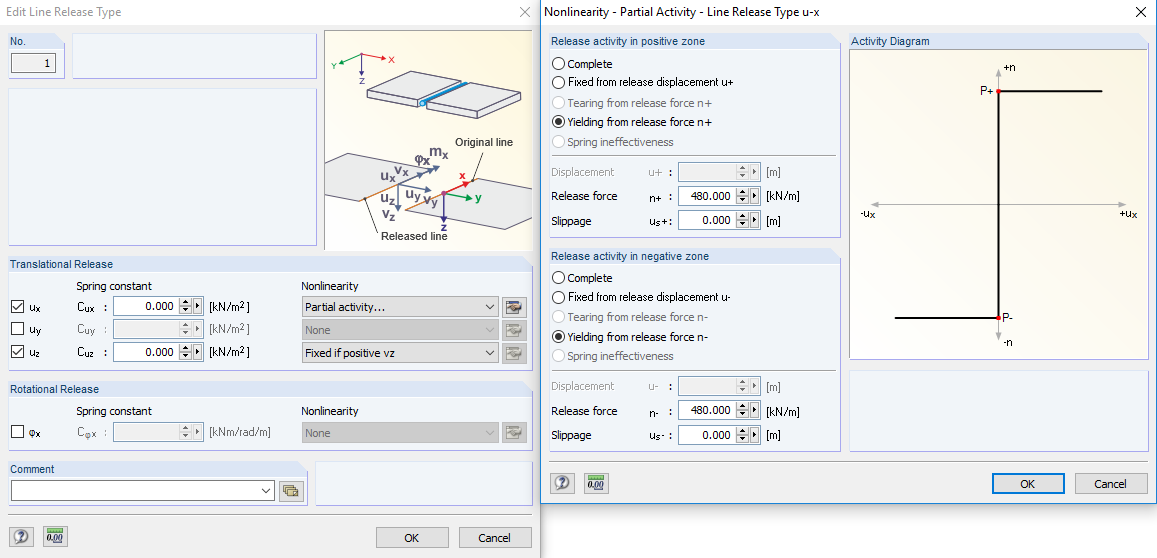Enable the uy translational release checkbox

click(17, 329)
